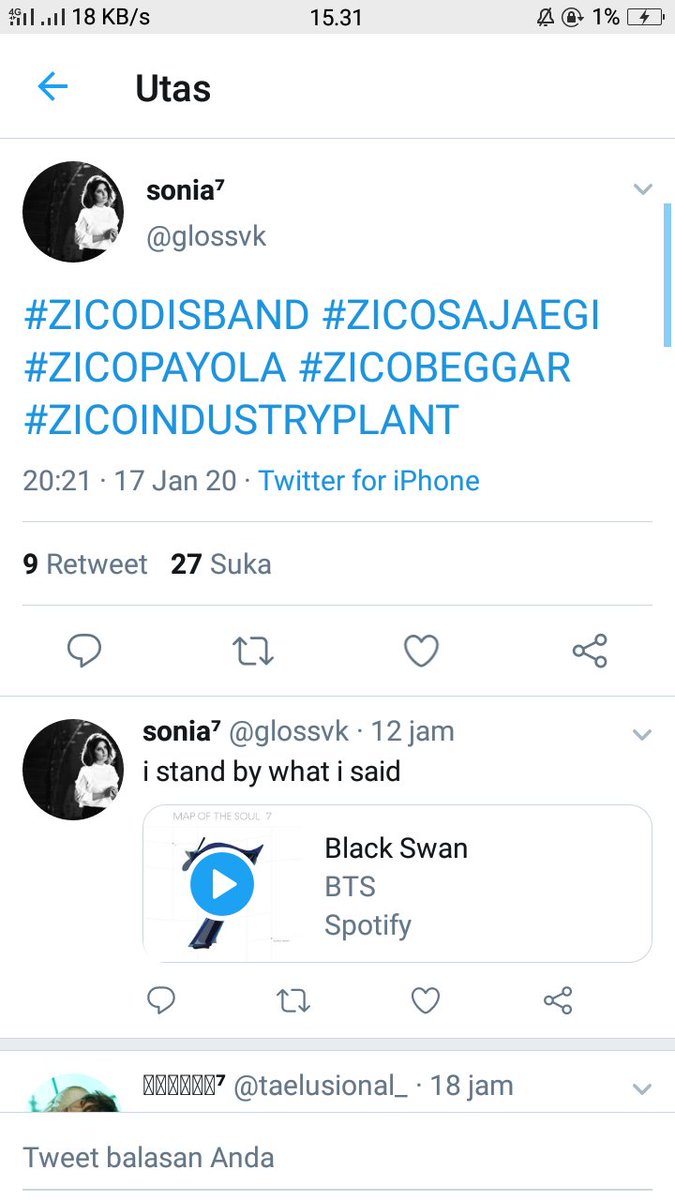Open the #ZICODISBAND hashtag

tap(166, 315)
